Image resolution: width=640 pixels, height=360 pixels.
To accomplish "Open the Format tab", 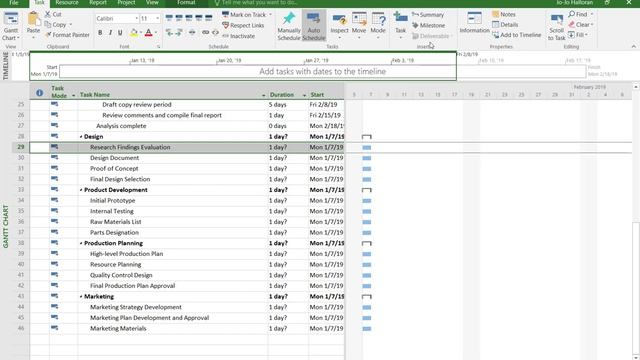I will coord(186,3).
